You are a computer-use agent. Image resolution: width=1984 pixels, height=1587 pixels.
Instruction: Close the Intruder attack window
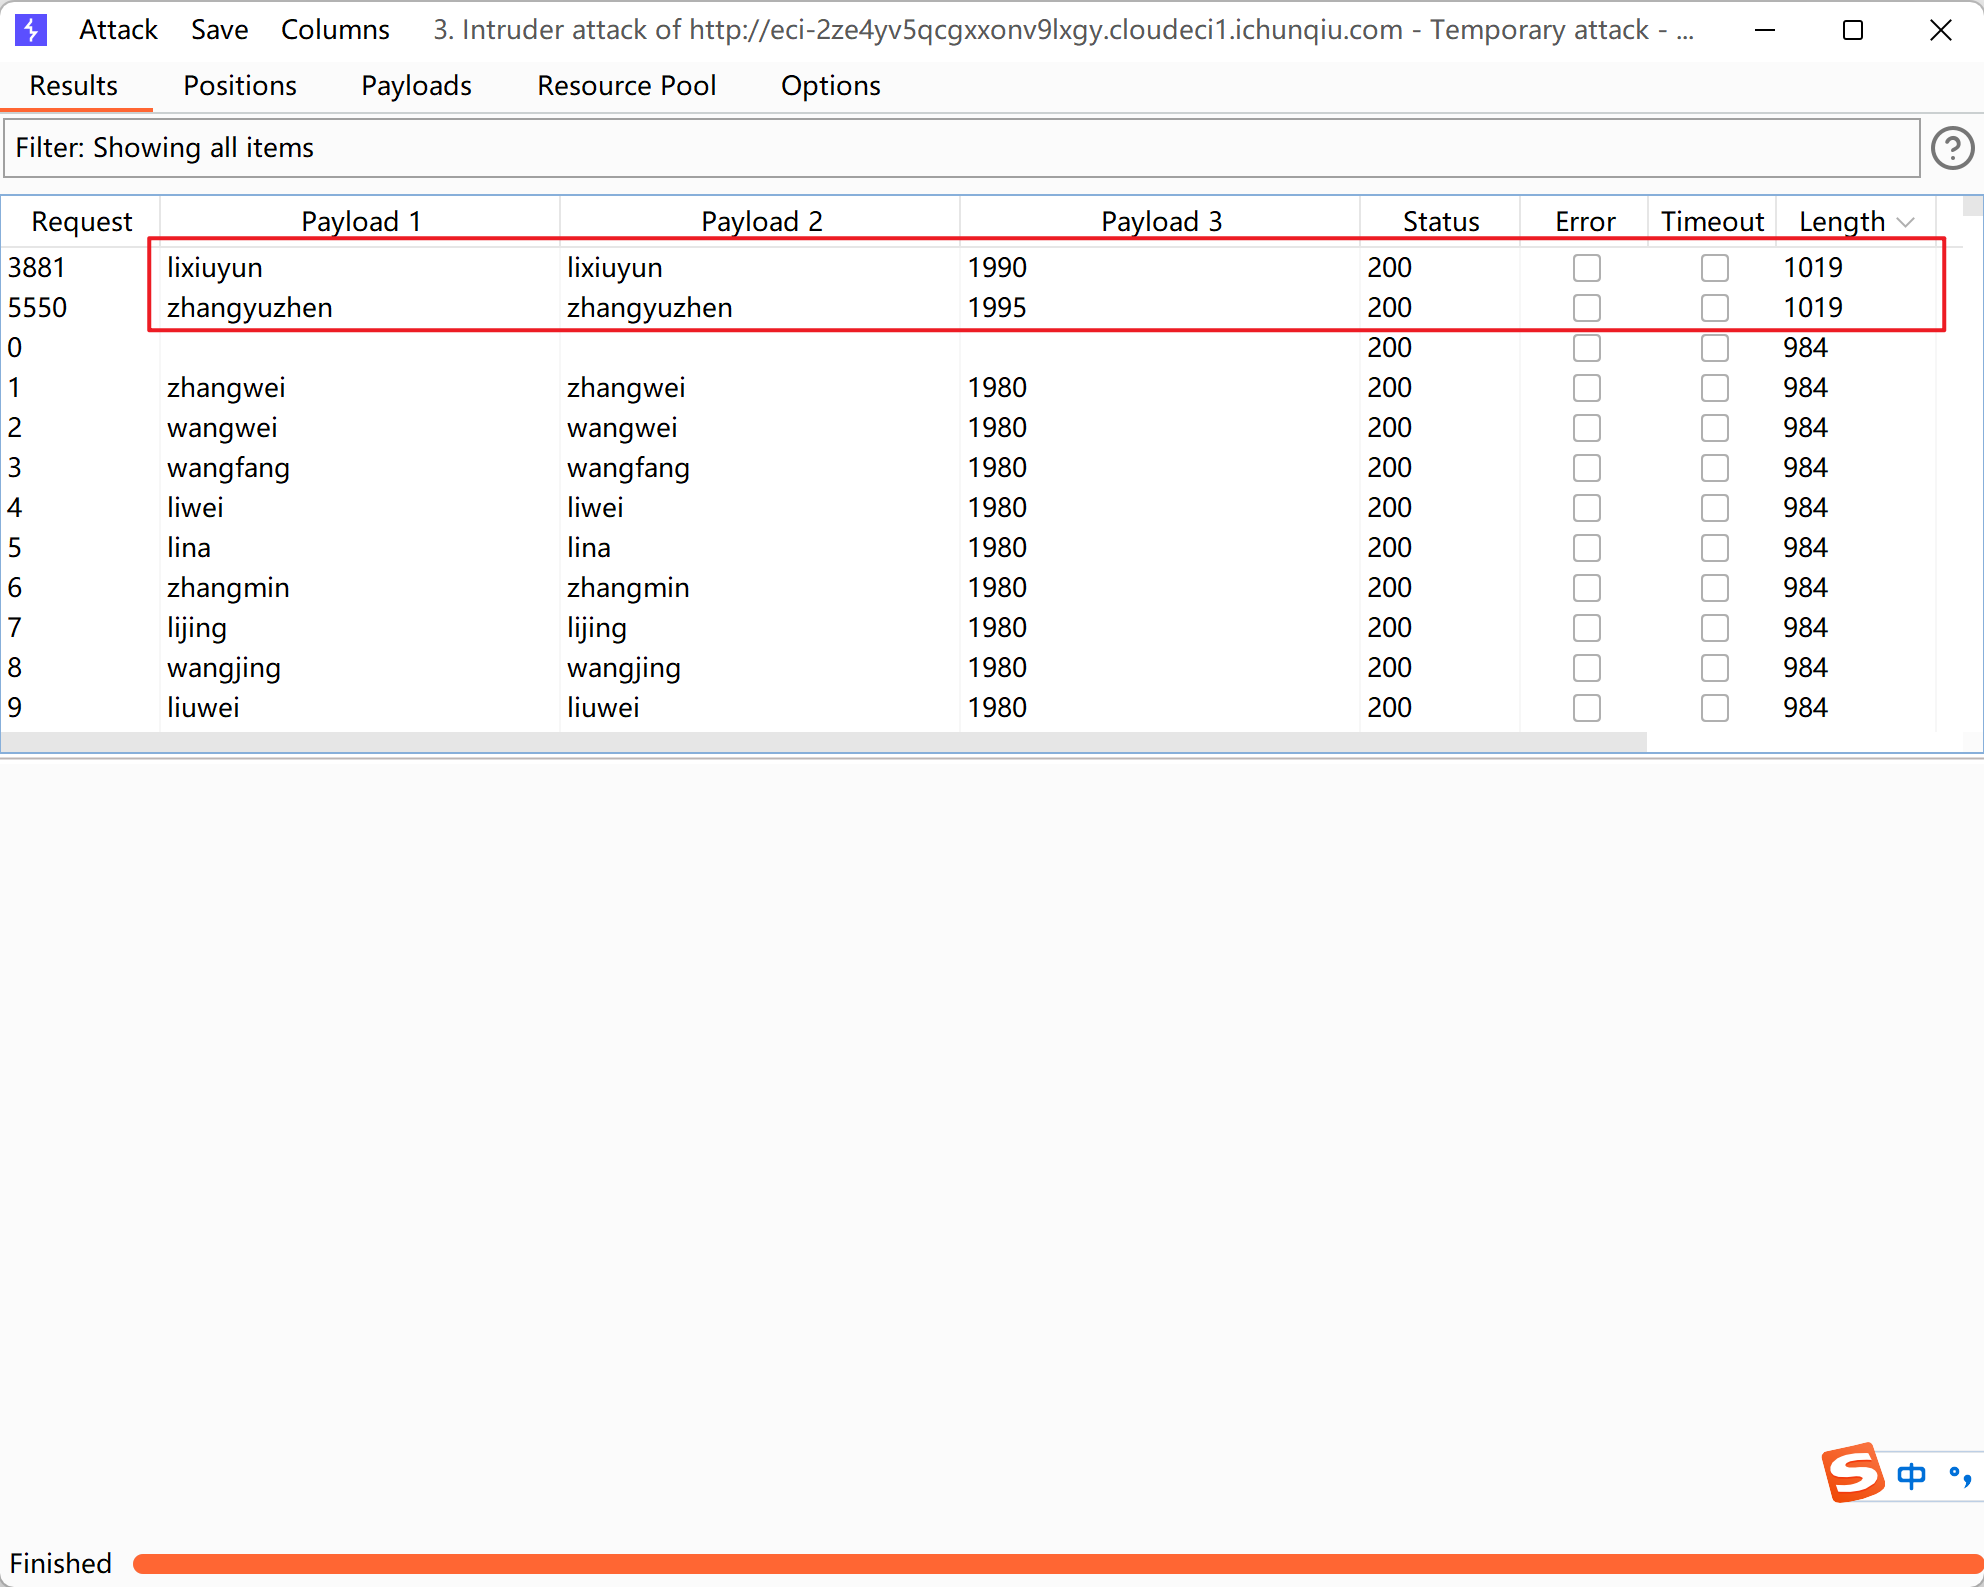pyautogui.click(x=1940, y=30)
